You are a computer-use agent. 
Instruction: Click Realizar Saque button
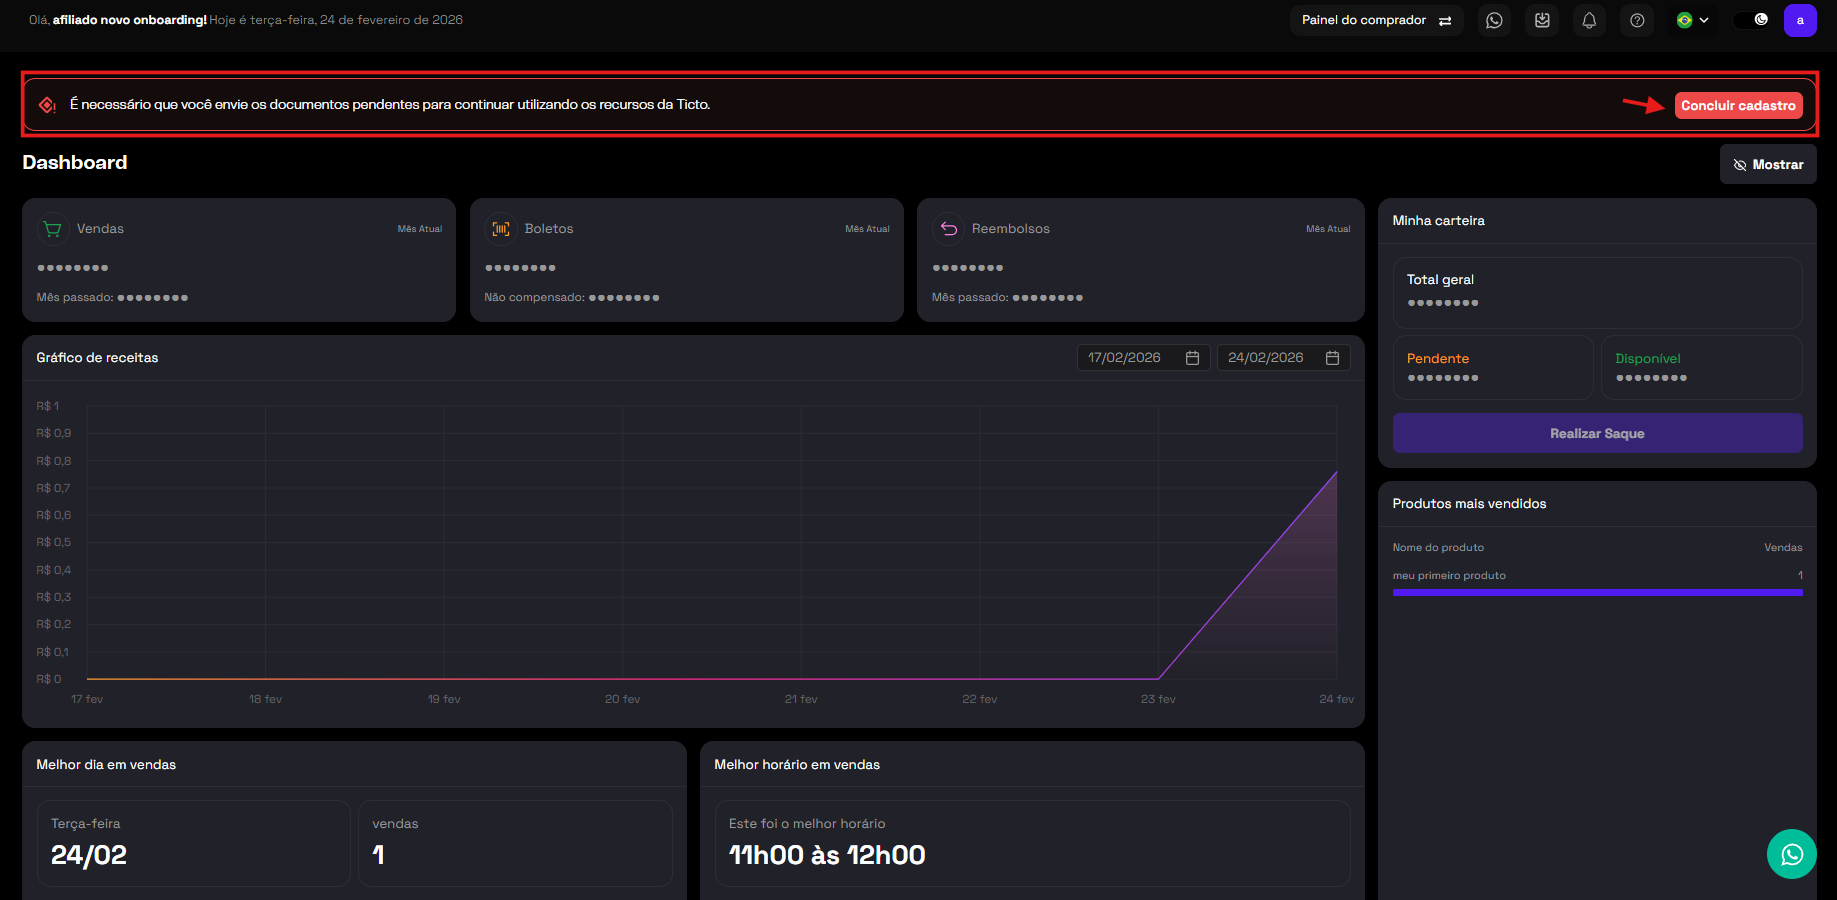(x=1597, y=433)
